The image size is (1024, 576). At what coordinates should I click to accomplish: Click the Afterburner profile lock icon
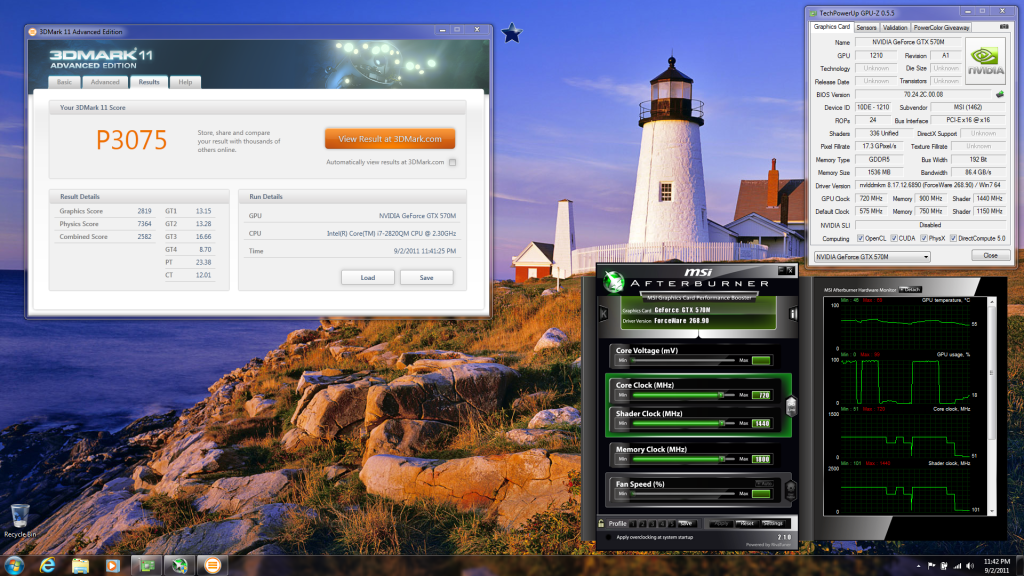click(601, 523)
